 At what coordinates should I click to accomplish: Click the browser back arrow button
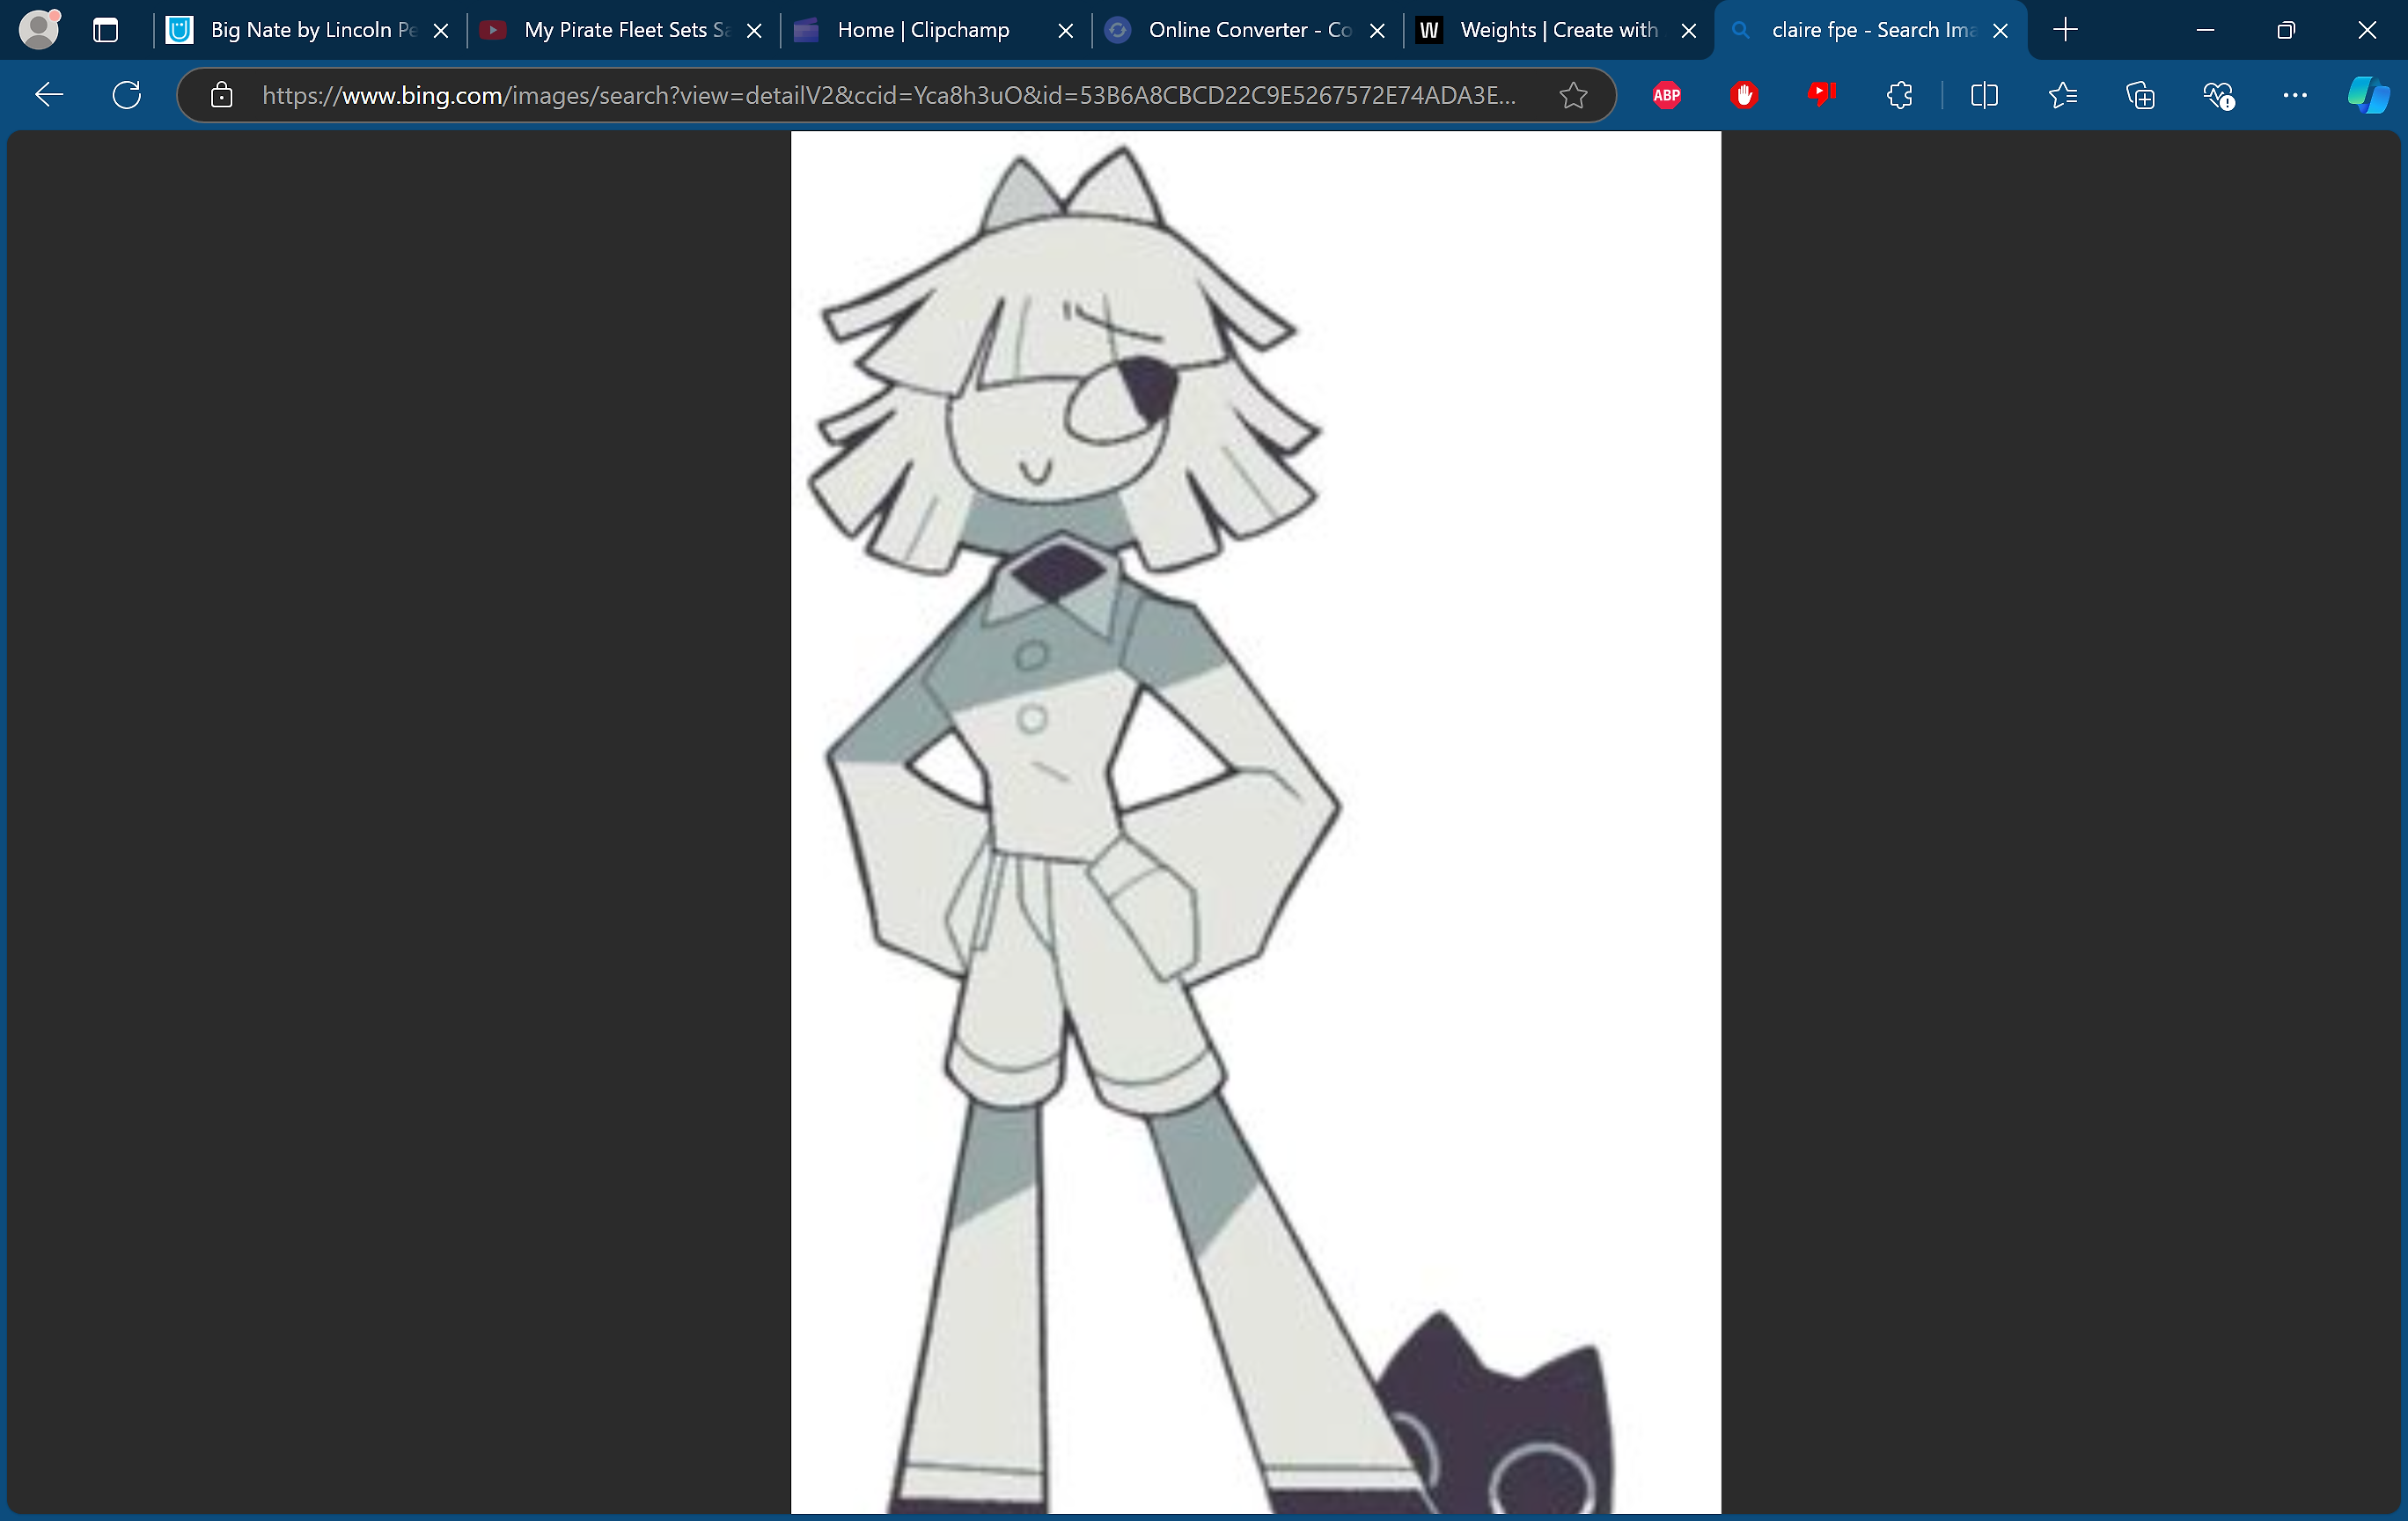(49, 95)
